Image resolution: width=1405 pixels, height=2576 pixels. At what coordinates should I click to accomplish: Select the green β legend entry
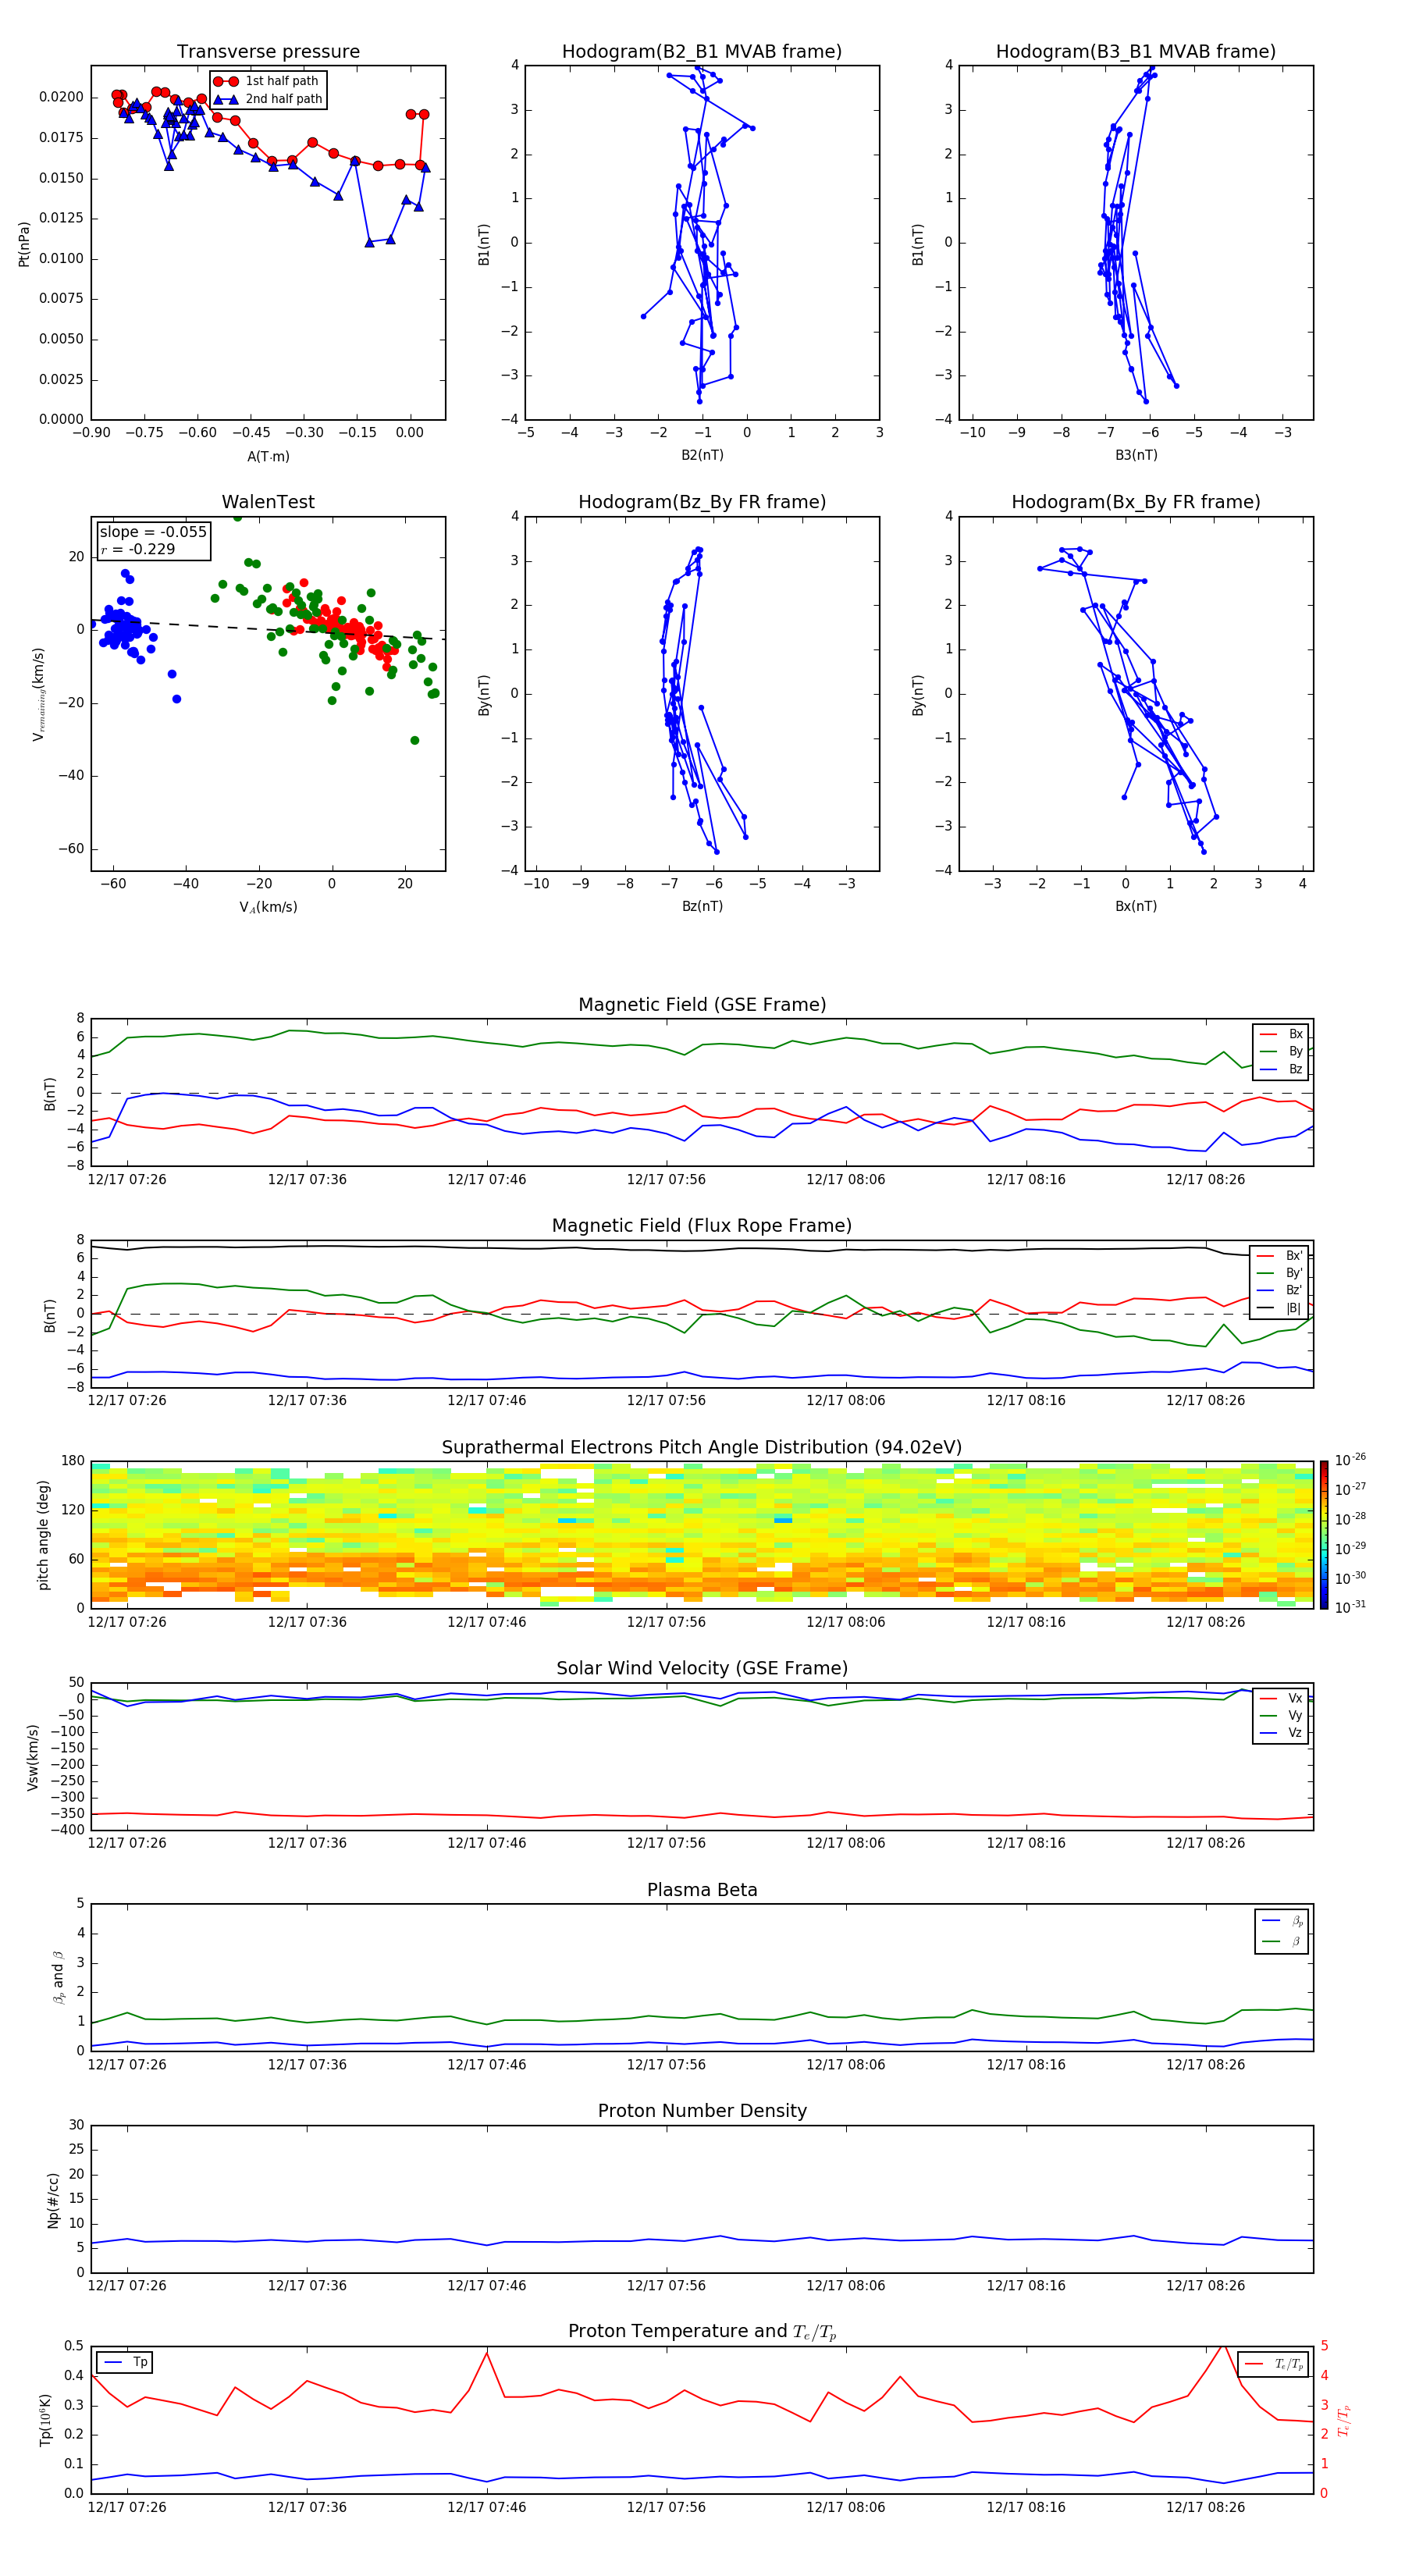coord(1282,1941)
